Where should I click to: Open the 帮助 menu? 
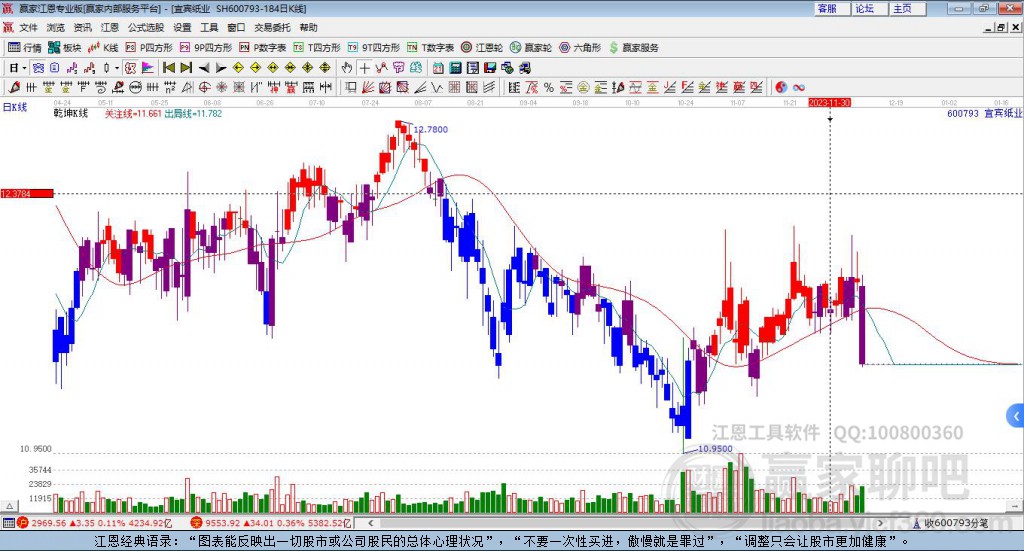[308, 27]
